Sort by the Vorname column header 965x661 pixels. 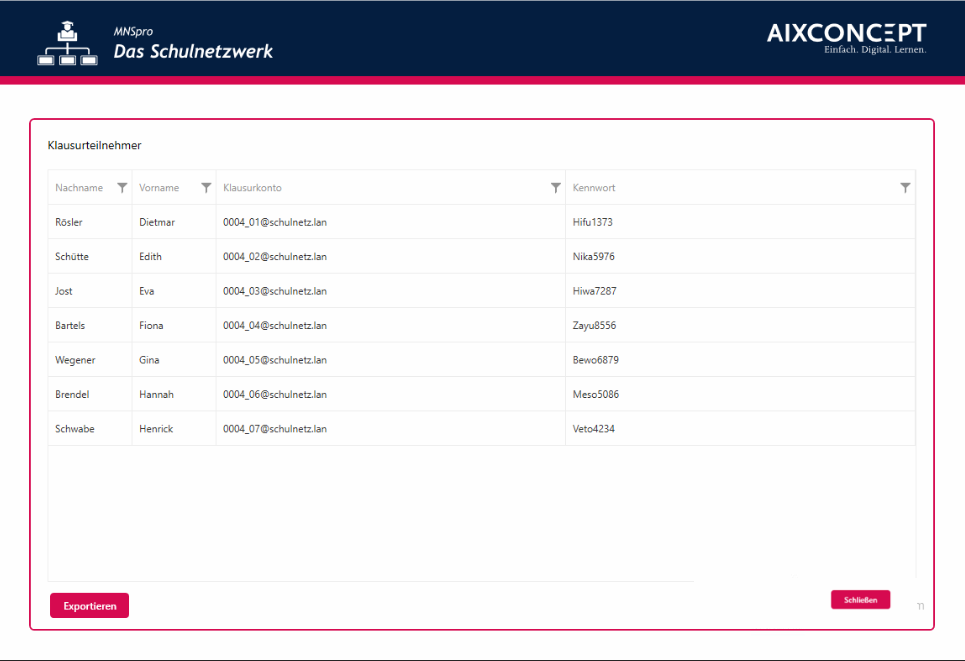[x=160, y=188]
